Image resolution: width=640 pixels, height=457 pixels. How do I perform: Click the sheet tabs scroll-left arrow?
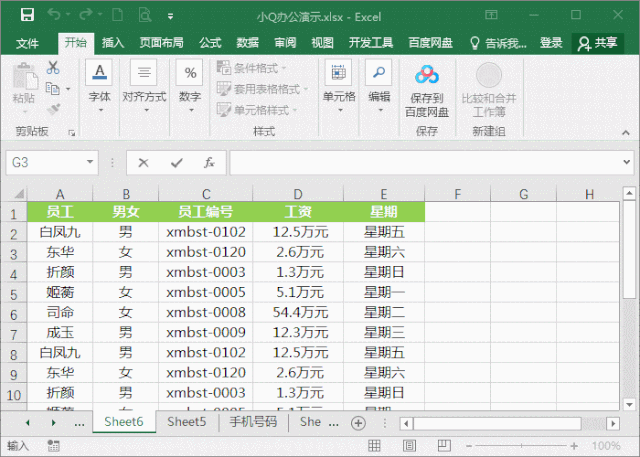(x=28, y=423)
